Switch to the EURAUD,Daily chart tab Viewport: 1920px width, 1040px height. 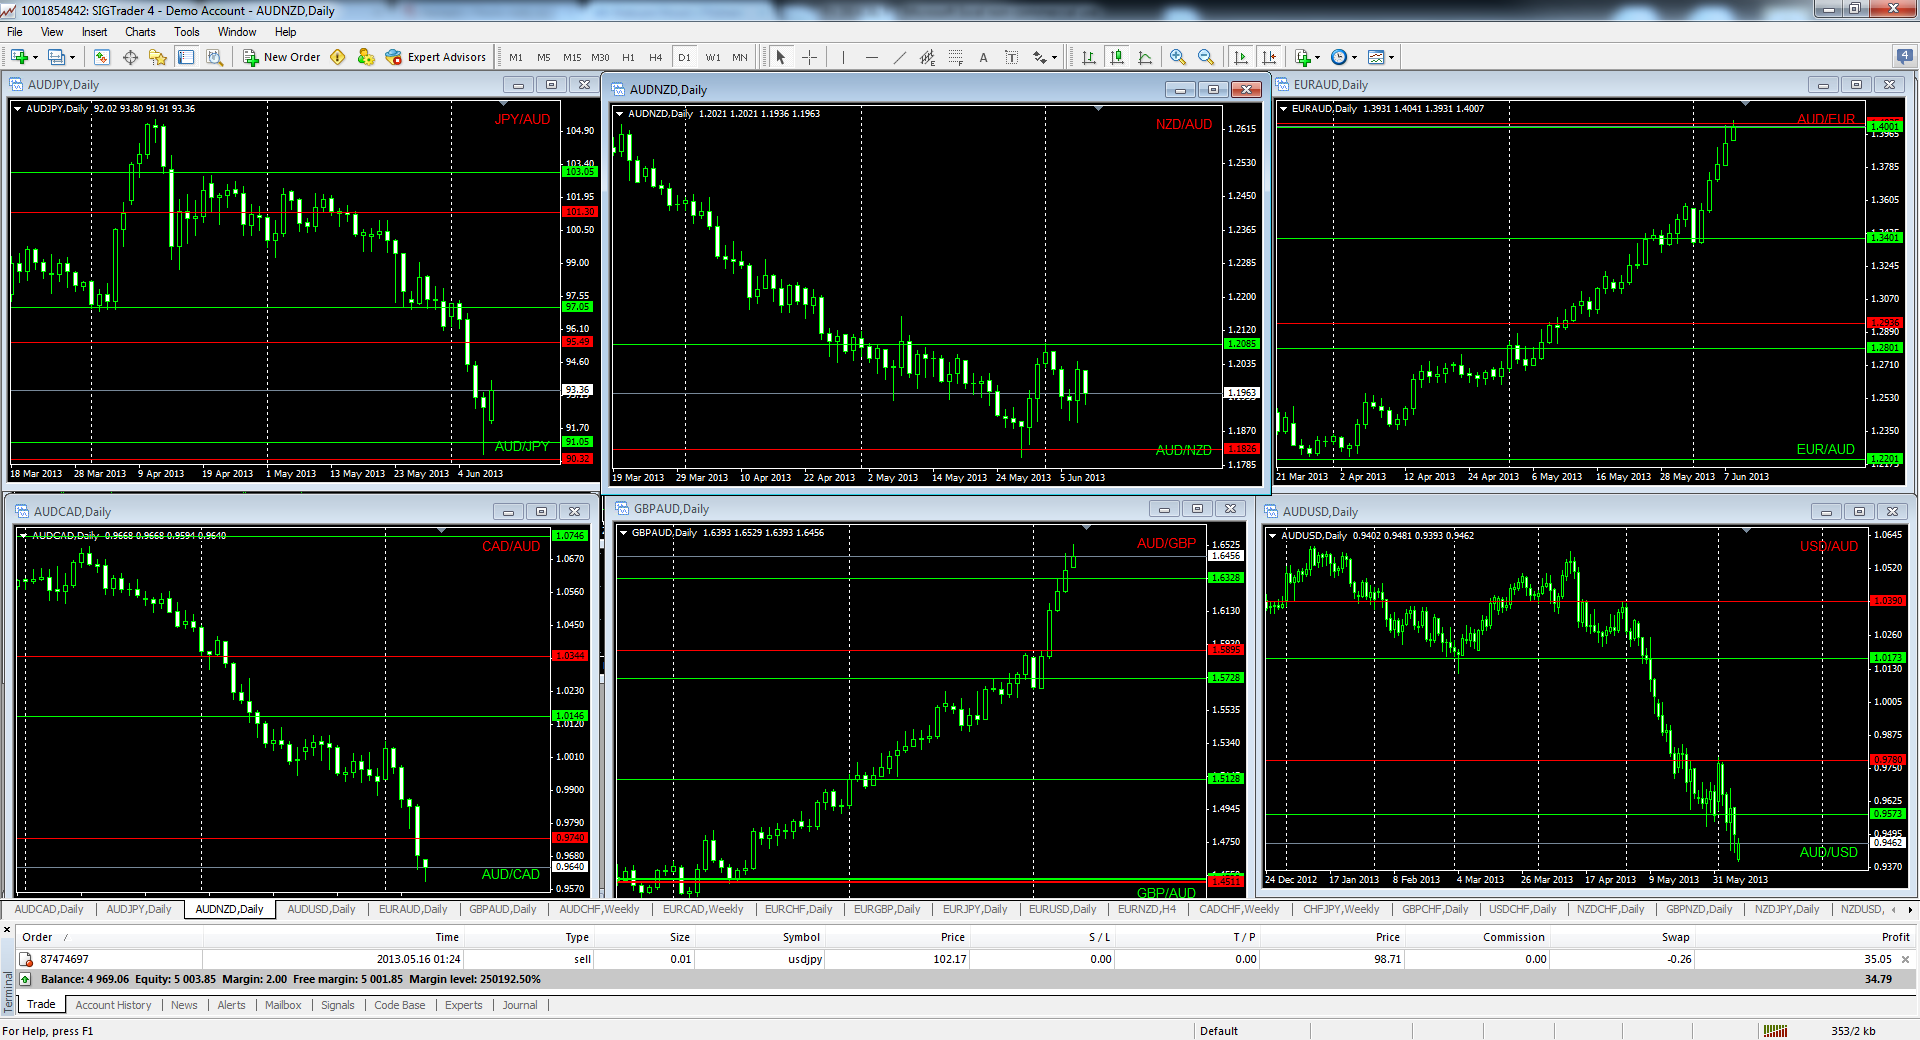(413, 909)
